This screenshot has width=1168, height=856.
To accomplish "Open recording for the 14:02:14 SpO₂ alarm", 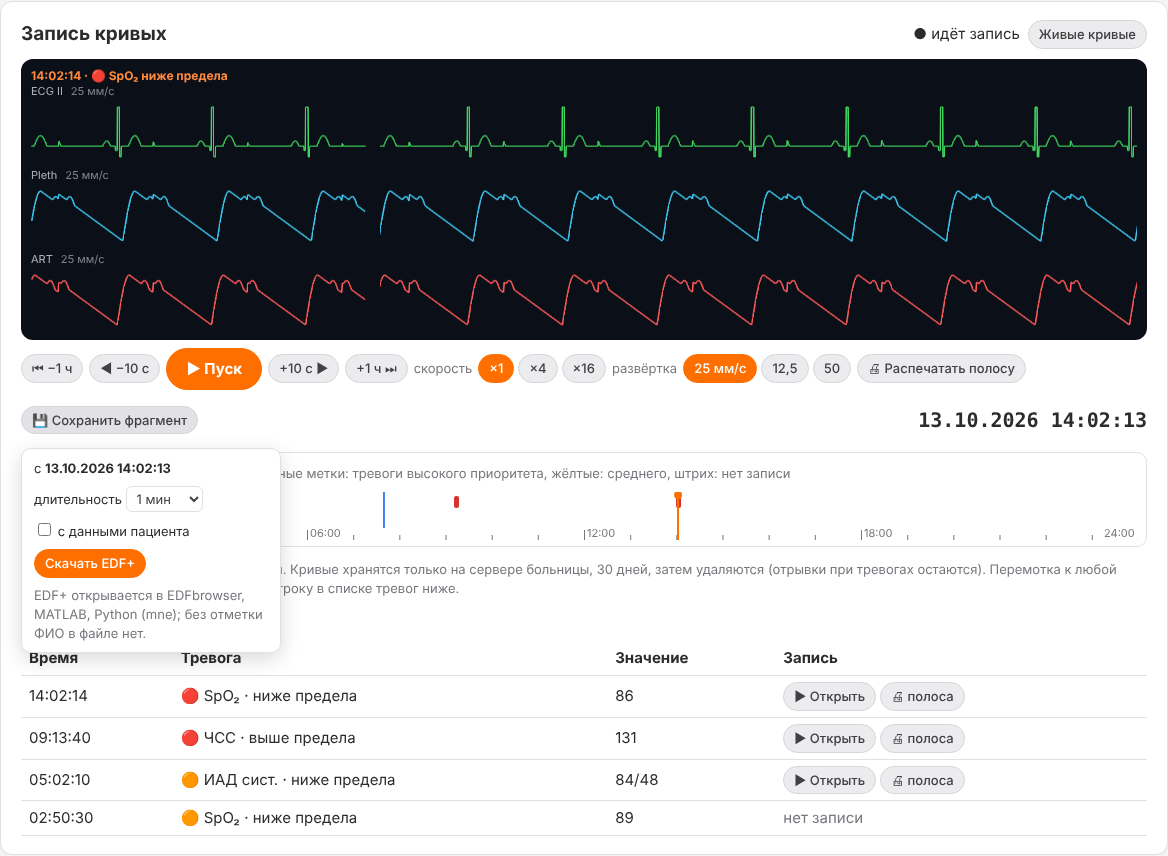I will [x=829, y=697].
